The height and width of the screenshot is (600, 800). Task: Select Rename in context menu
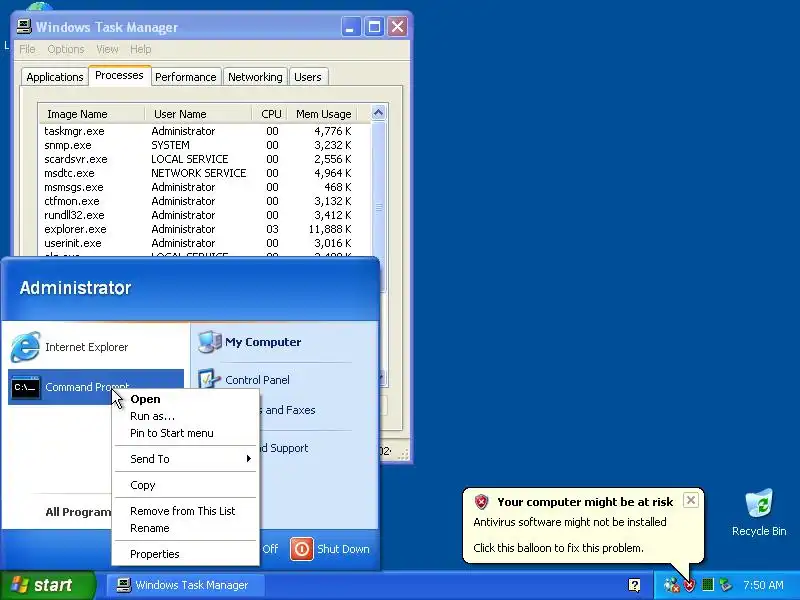pyautogui.click(x=186, y=528)
